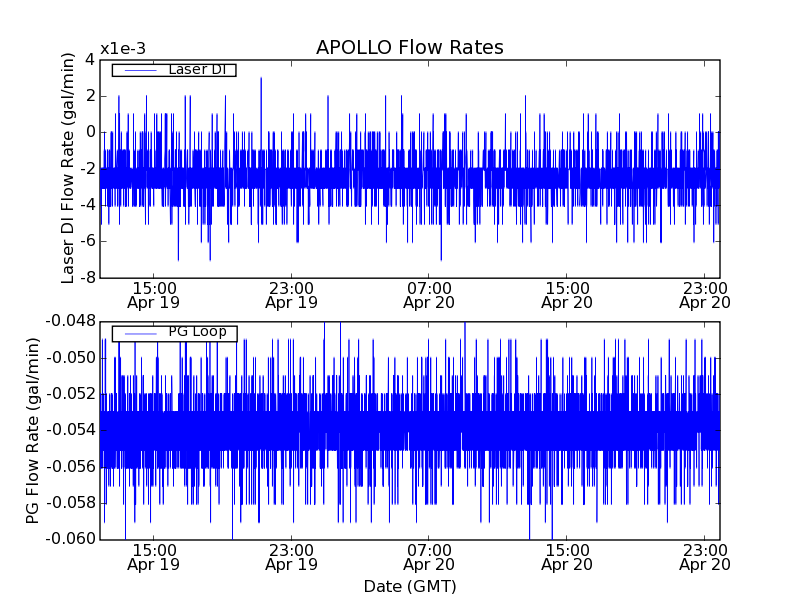The height and width of the screenshot is (600, 800).
Task: Click the '-0.060' tick on PG axis
Action: (71, 539)
